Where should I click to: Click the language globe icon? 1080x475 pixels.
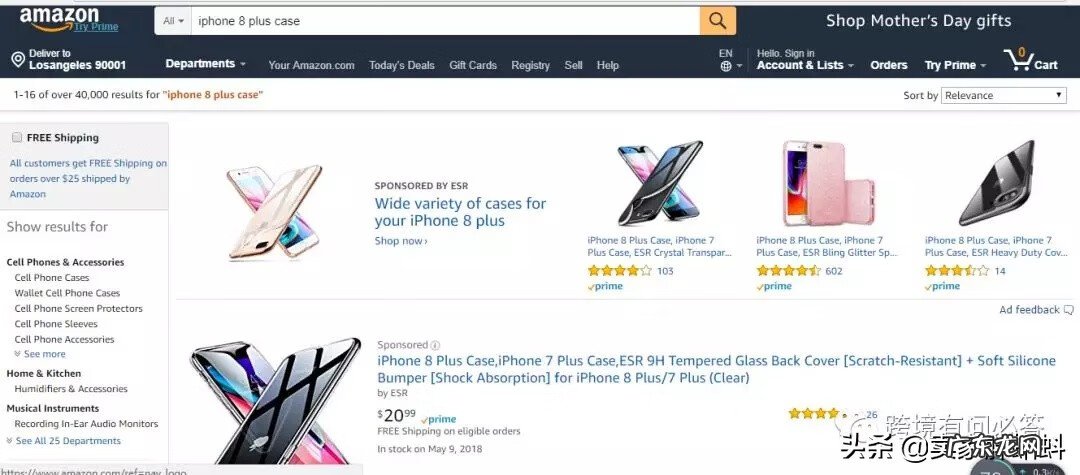pyautogui.click(x=726, y=66)
